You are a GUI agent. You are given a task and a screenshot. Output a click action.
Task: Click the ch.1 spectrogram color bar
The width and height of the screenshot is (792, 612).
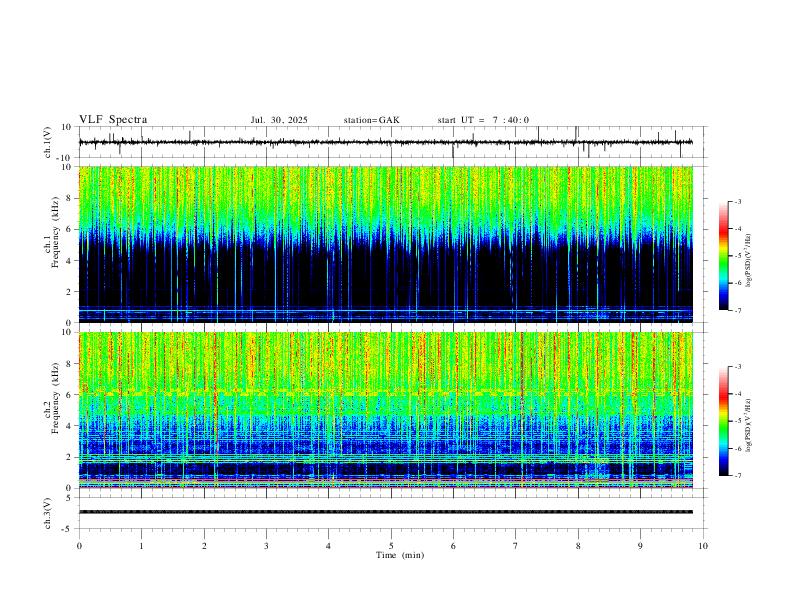[724, 256]
